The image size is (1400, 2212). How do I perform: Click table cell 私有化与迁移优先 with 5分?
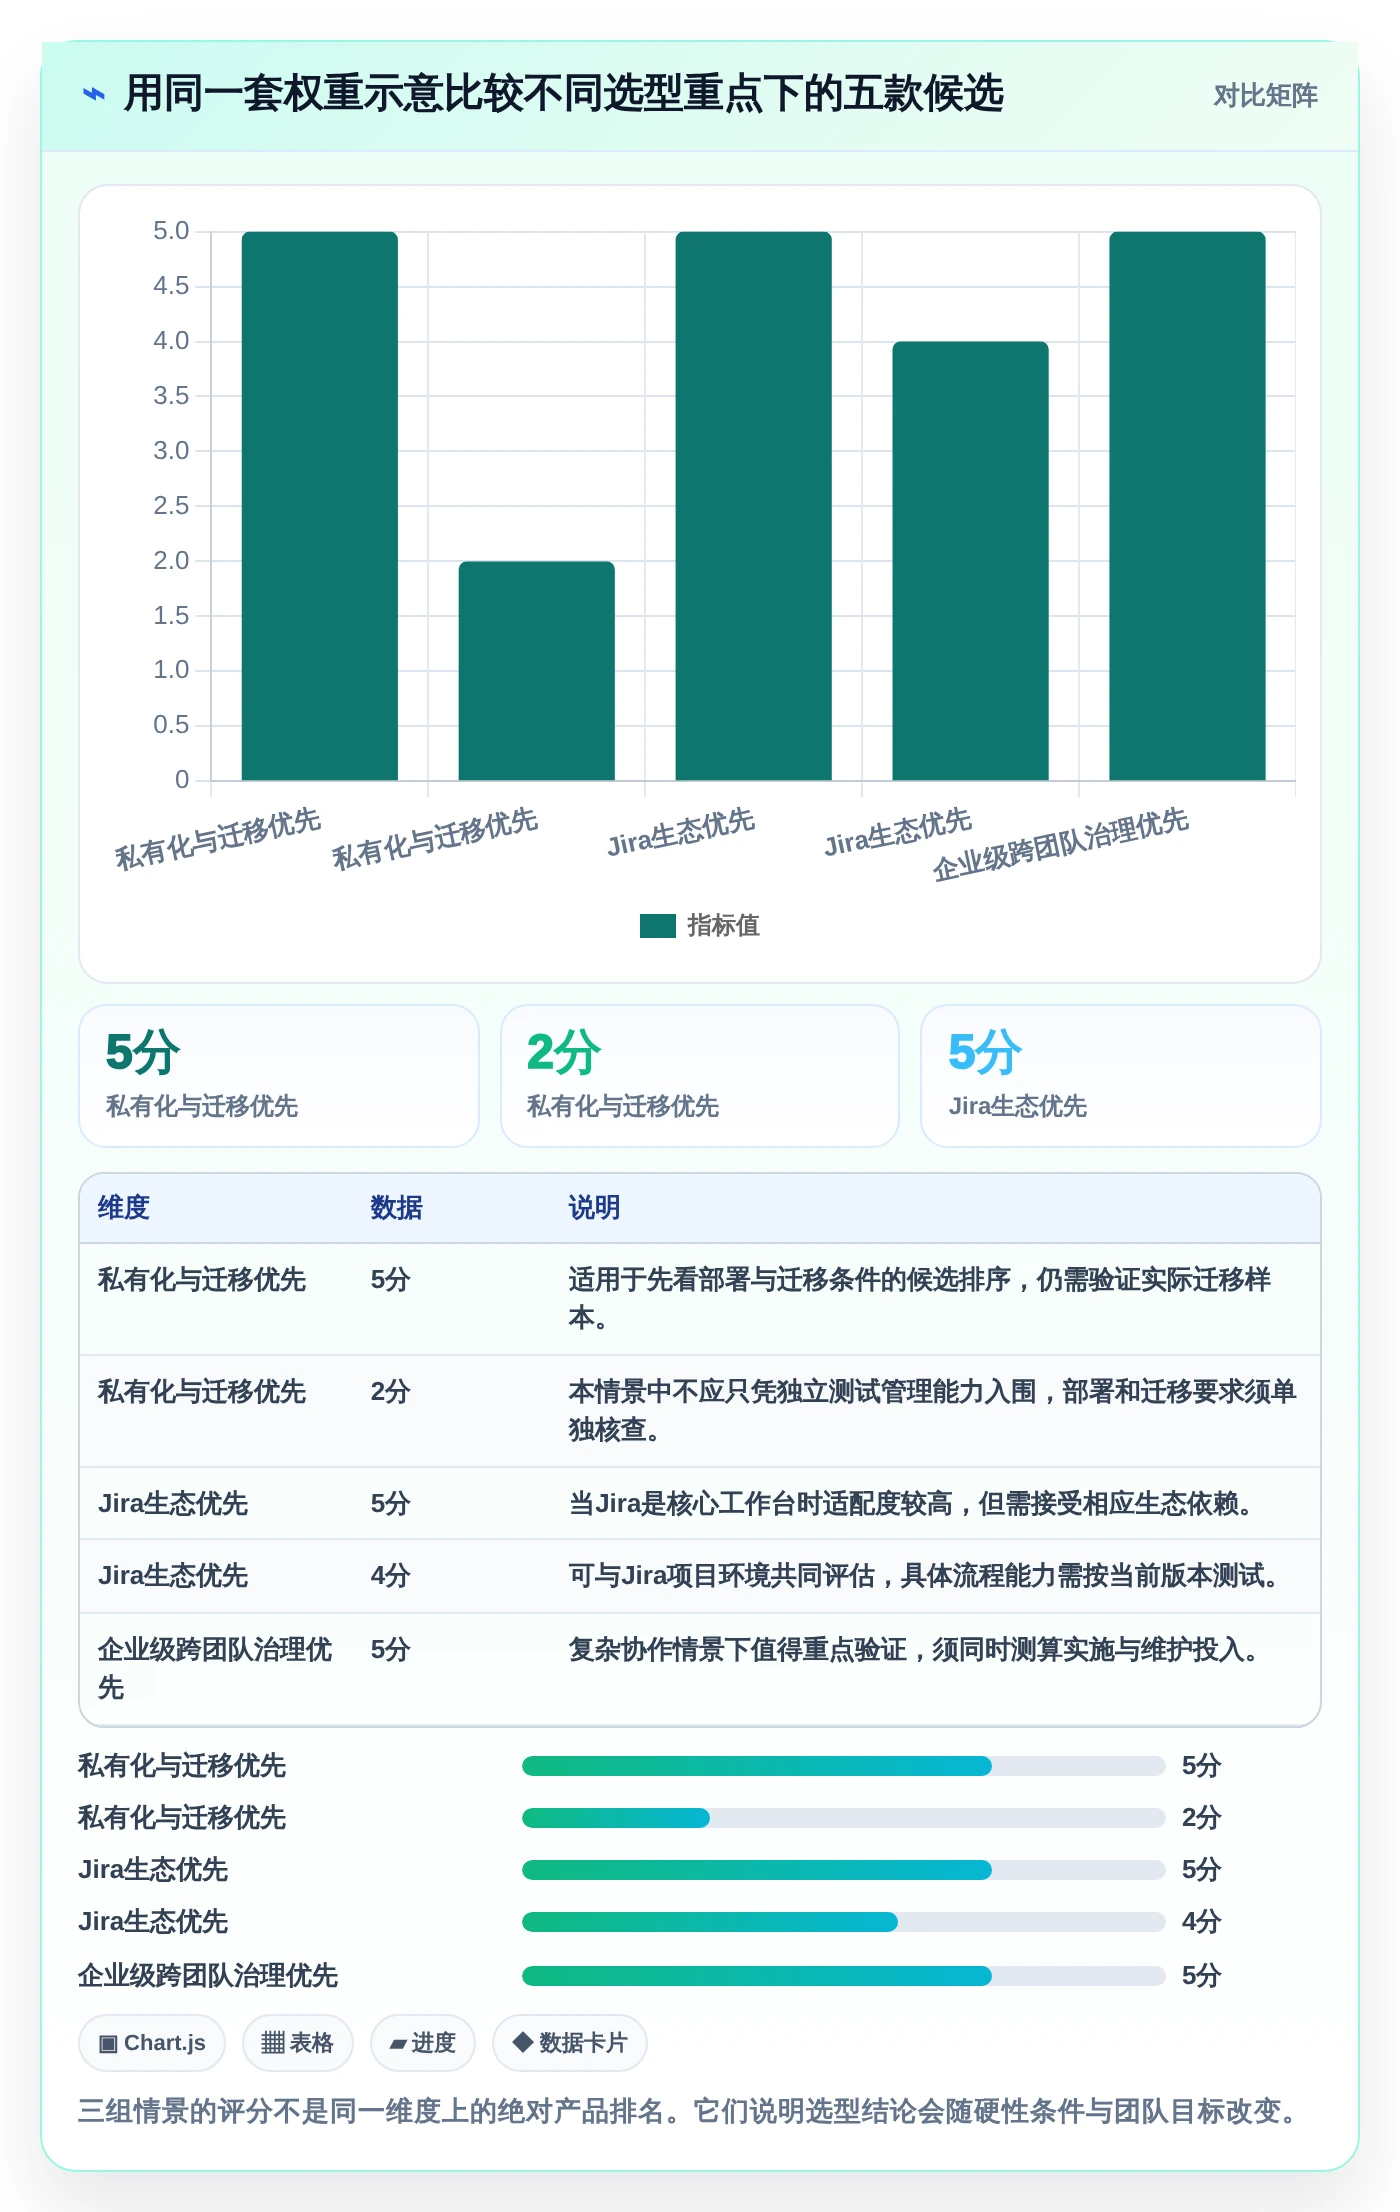pyautogui.click(x=201, y=1280)
